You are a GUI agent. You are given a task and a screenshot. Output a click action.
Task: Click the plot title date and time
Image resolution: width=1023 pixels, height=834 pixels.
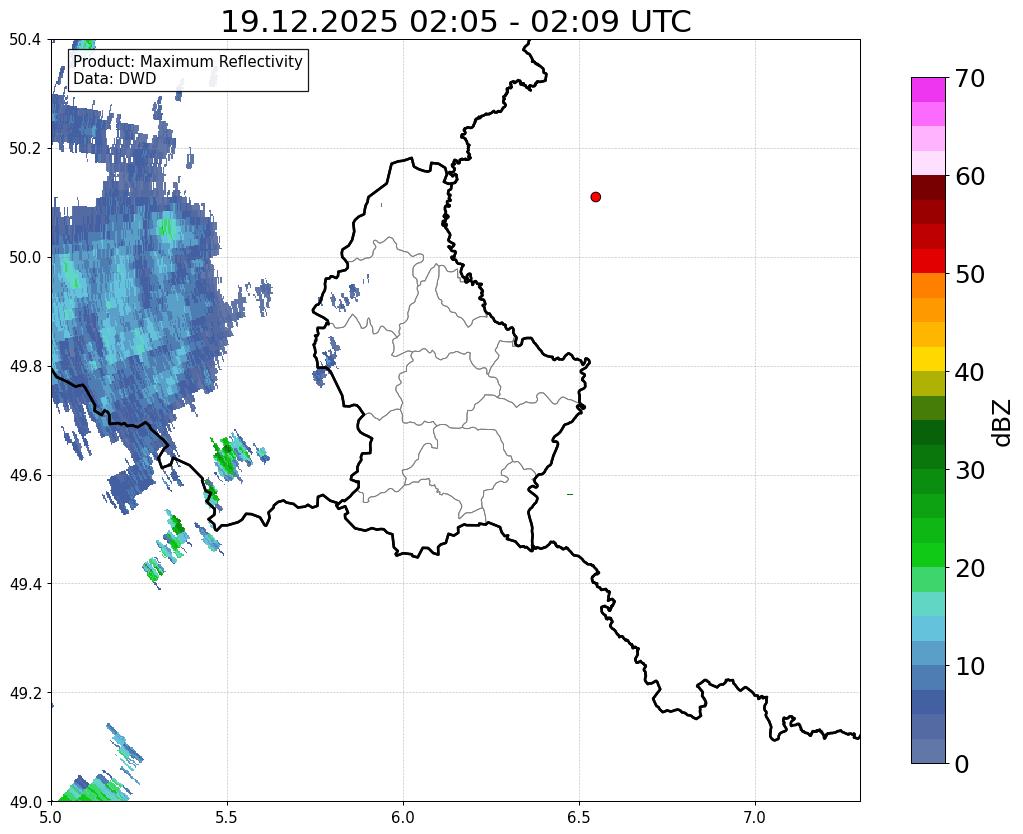(456, 22)
